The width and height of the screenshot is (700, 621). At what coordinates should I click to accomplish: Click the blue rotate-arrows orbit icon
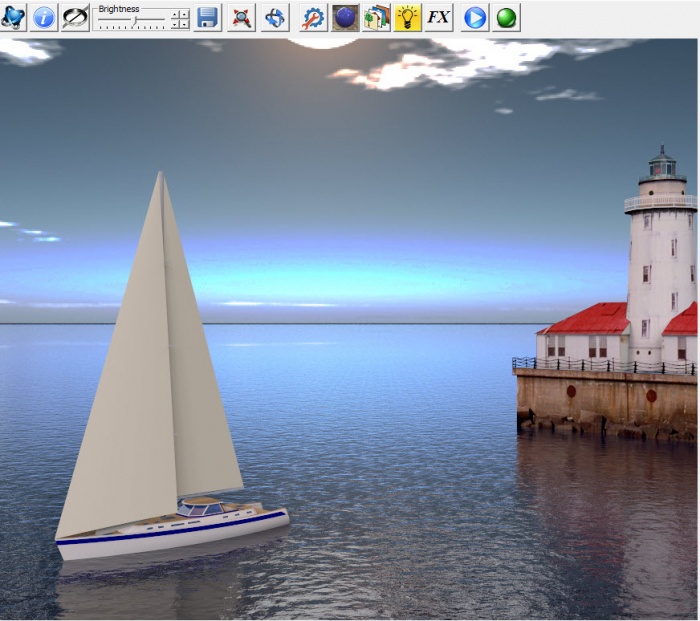click(275, 17)
